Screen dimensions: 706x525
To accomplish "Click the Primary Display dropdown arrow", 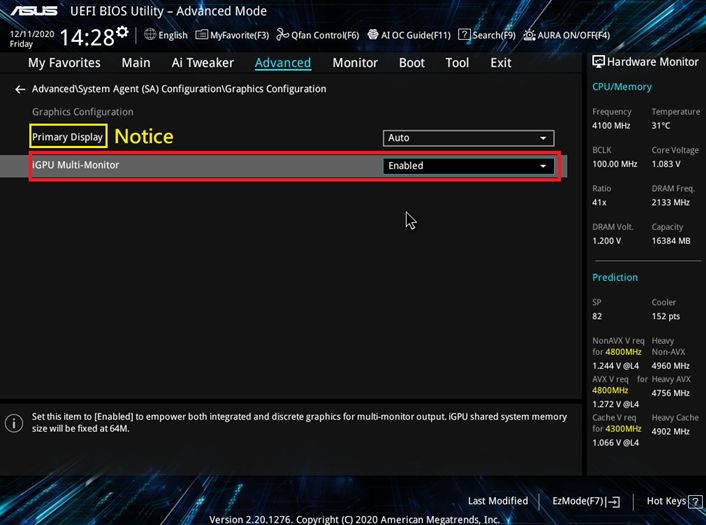I will point(543,138).
